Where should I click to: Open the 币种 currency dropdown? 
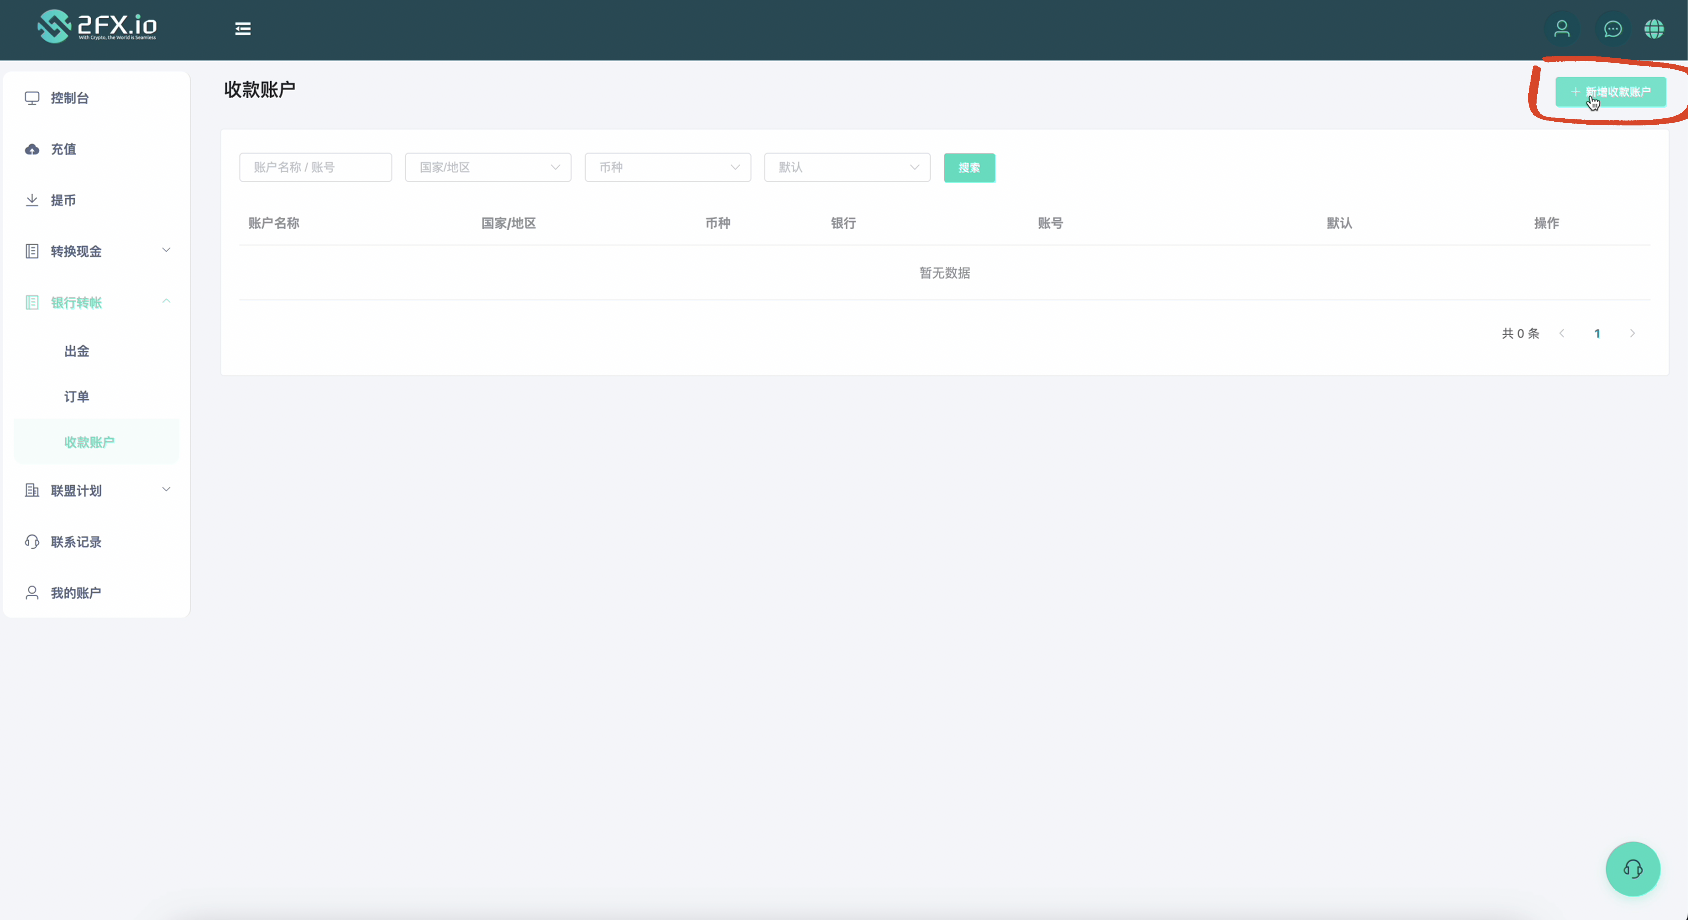[667, 167]
